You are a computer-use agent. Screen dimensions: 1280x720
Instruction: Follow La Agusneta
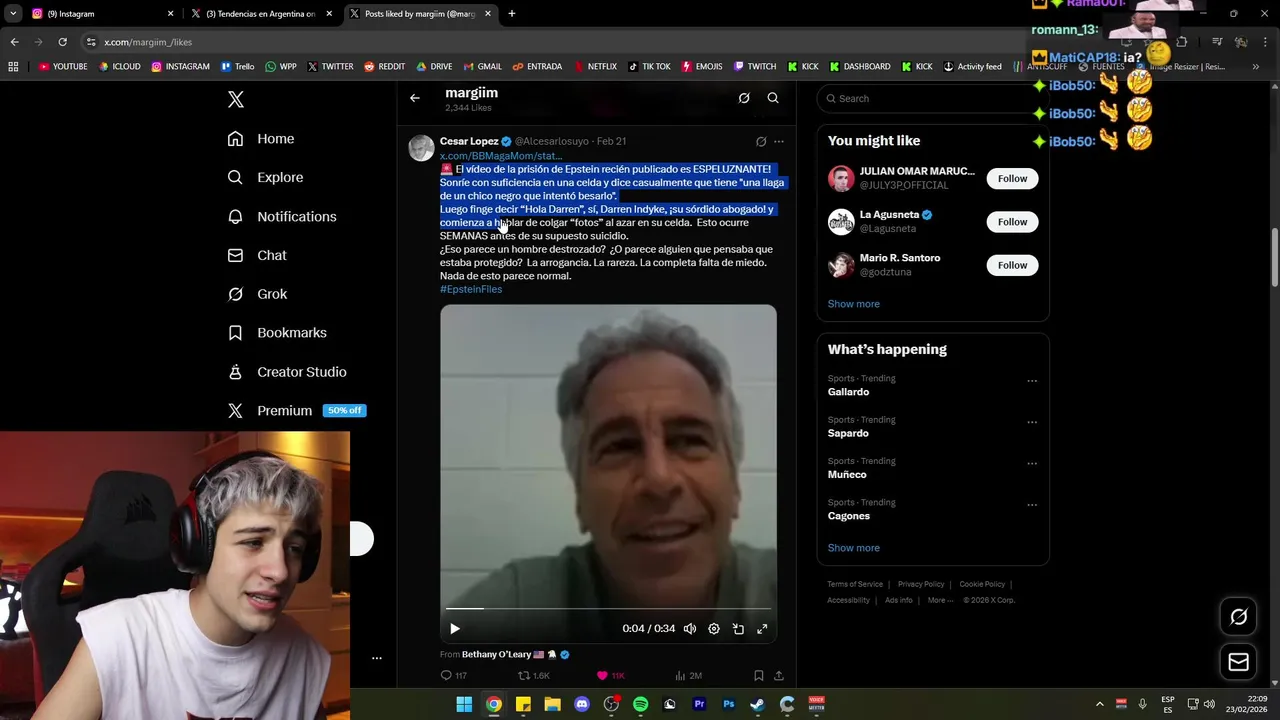(x=1012, y=222)
